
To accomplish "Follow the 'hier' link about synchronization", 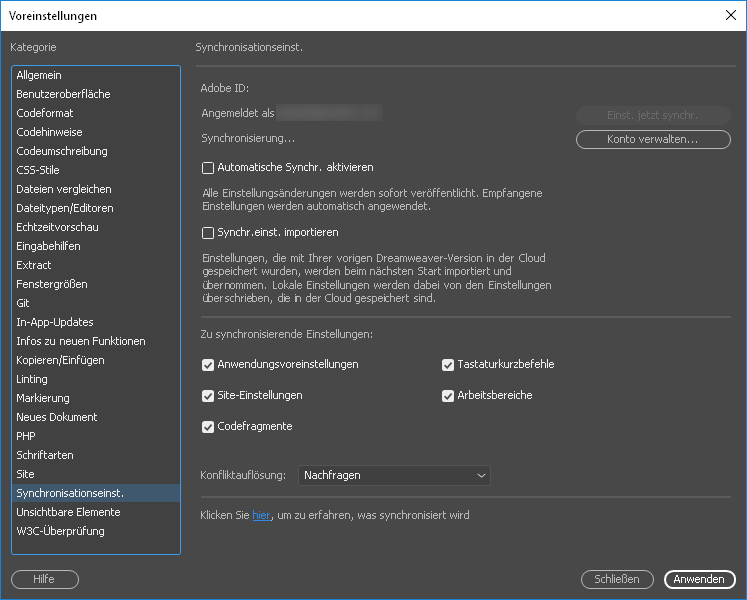I will click(261, 515).
